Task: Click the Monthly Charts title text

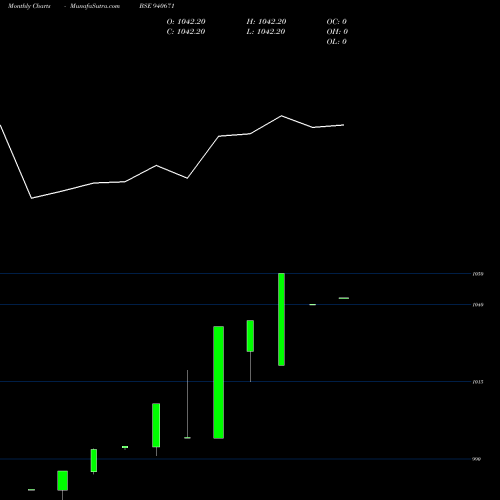Action: pos(29,6)
